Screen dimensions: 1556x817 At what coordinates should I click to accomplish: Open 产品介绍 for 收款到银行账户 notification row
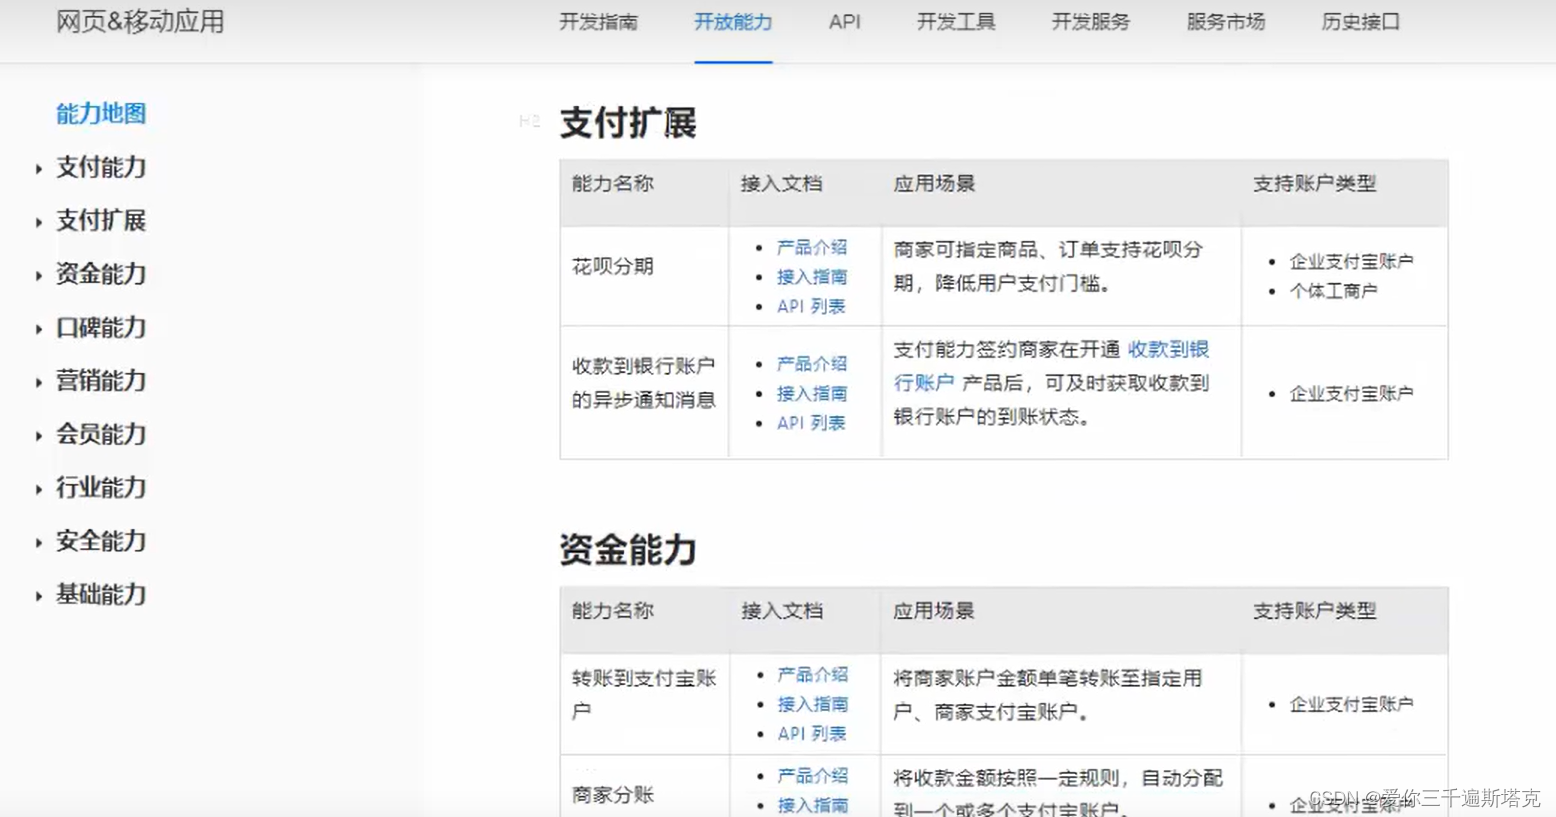(x=812, y=364)
